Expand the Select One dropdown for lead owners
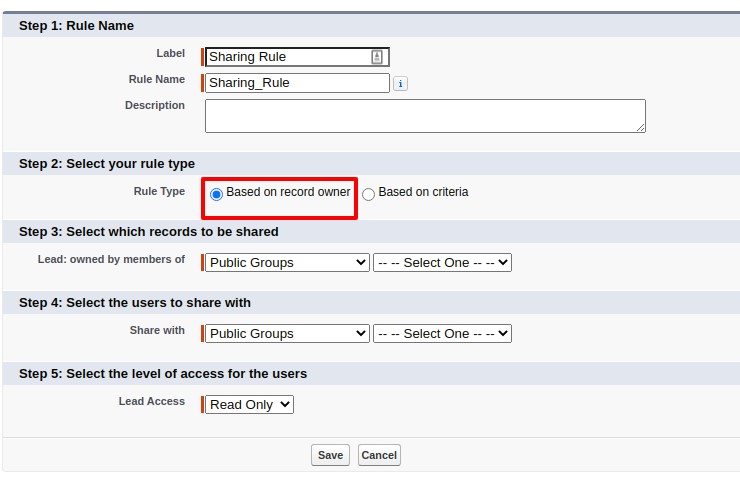This screenshot has width=740, height=488. pos(442,263)
